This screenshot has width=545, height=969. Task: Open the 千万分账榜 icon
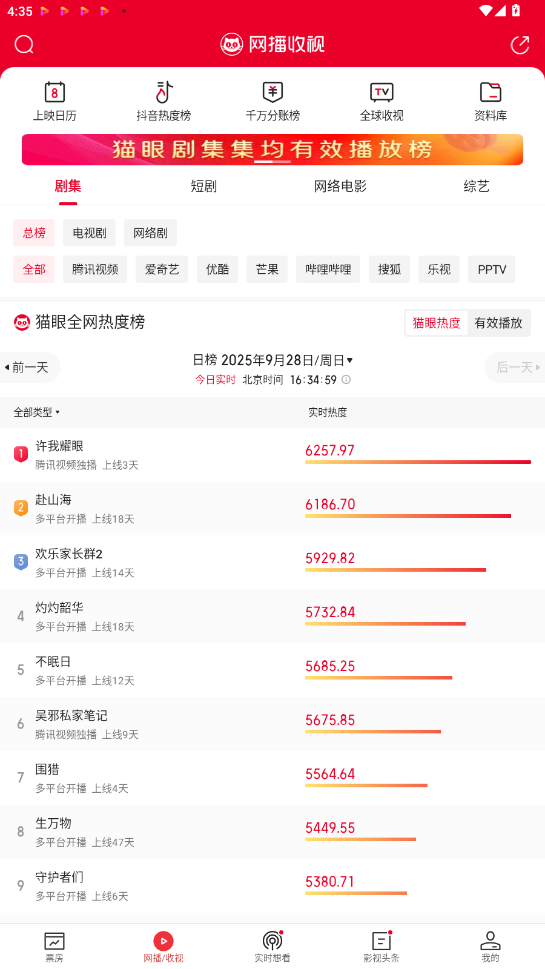tap(272, 92)
